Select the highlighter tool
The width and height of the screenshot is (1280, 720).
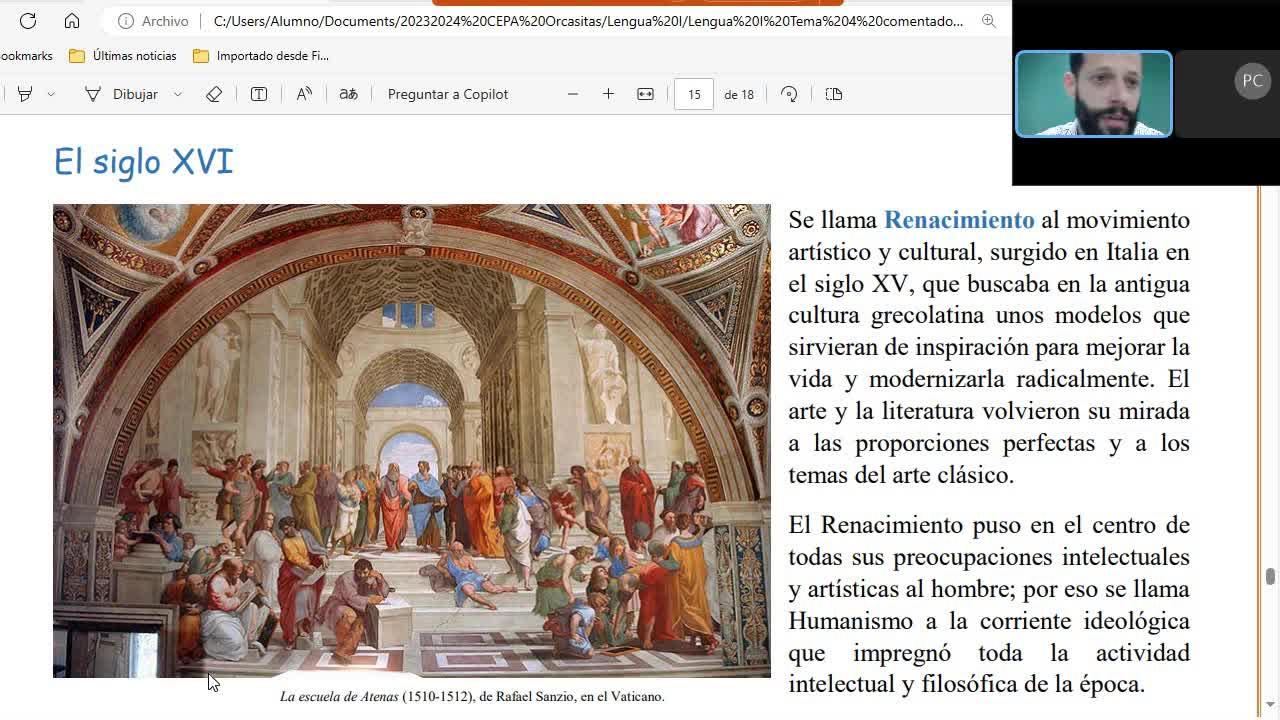[x=25, y=94]
